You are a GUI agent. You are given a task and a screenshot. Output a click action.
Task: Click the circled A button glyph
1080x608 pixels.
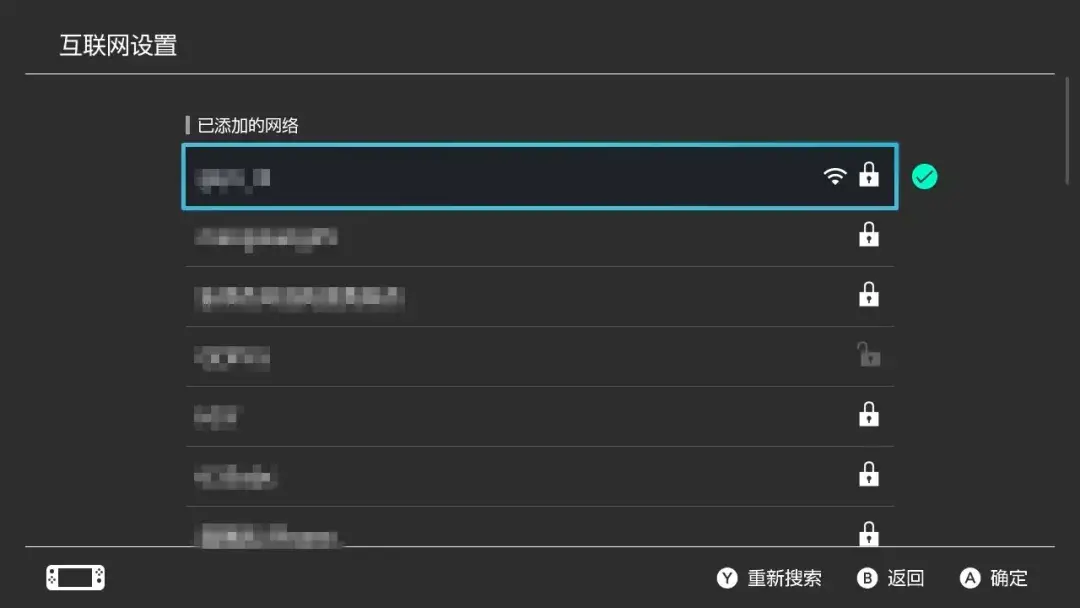(969, 578)
